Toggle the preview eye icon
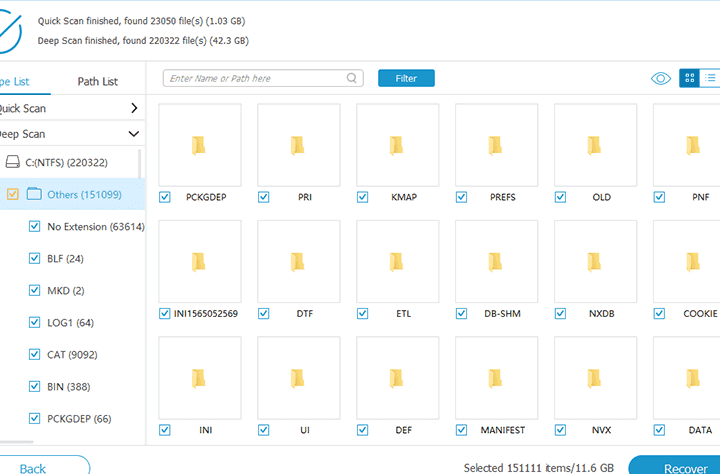 [x=661, y=78]
